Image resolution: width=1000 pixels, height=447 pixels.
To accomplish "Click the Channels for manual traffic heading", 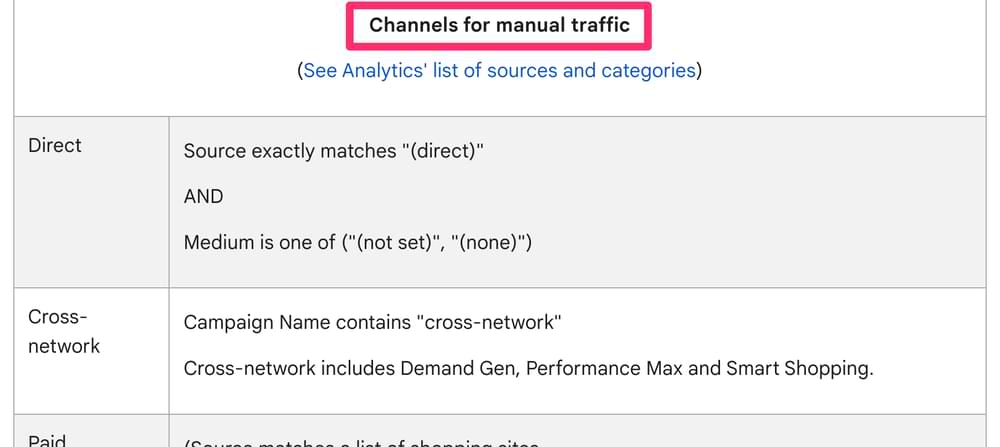I will (499, 26).
